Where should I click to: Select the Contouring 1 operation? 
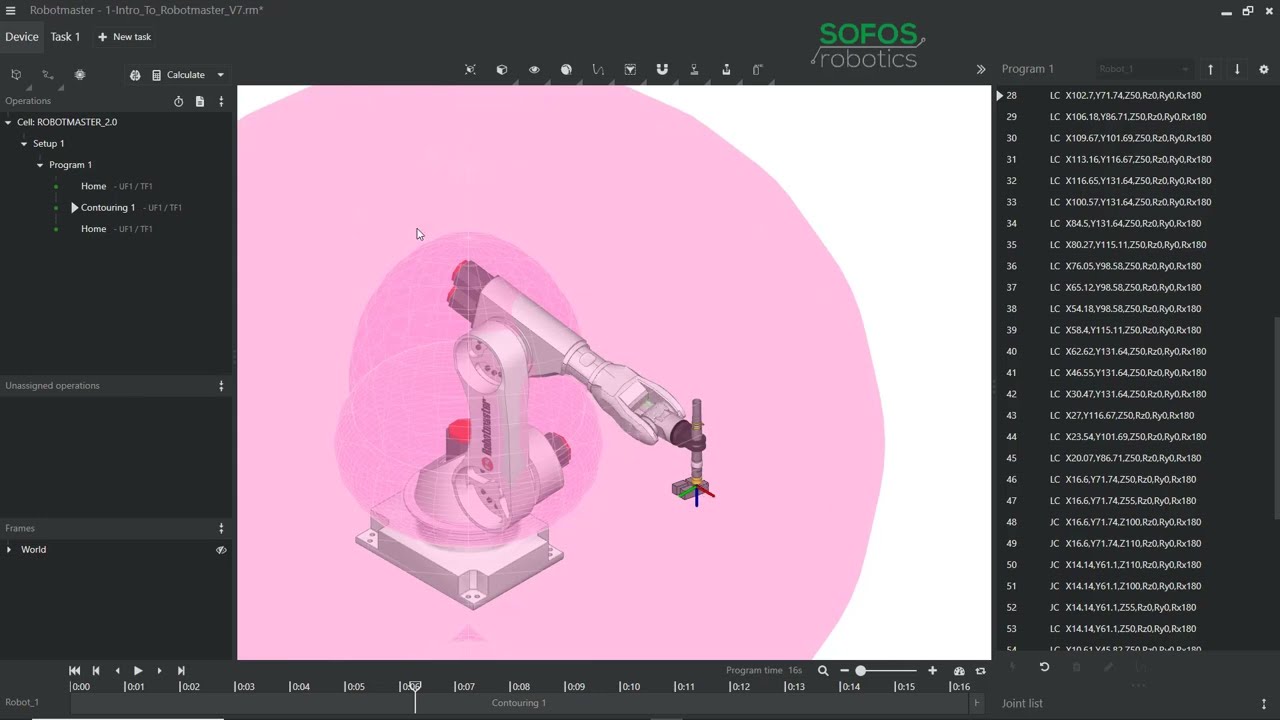108,208
